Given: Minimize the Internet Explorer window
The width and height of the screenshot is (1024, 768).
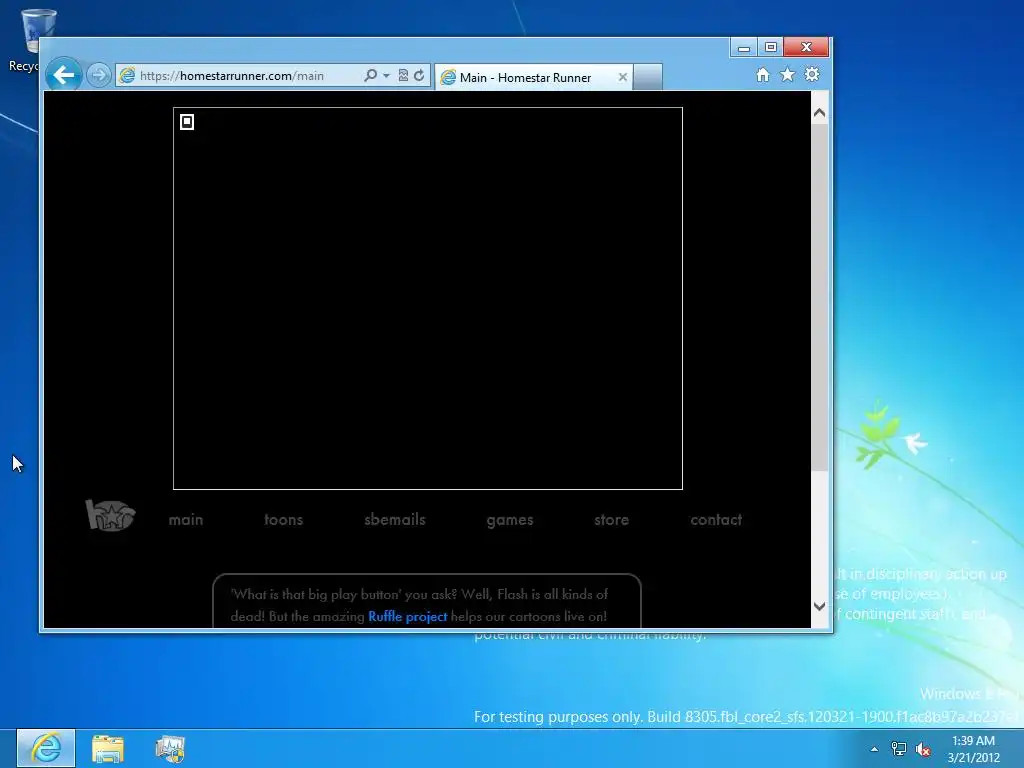Looking at the screenshot, I should point(743,48).
